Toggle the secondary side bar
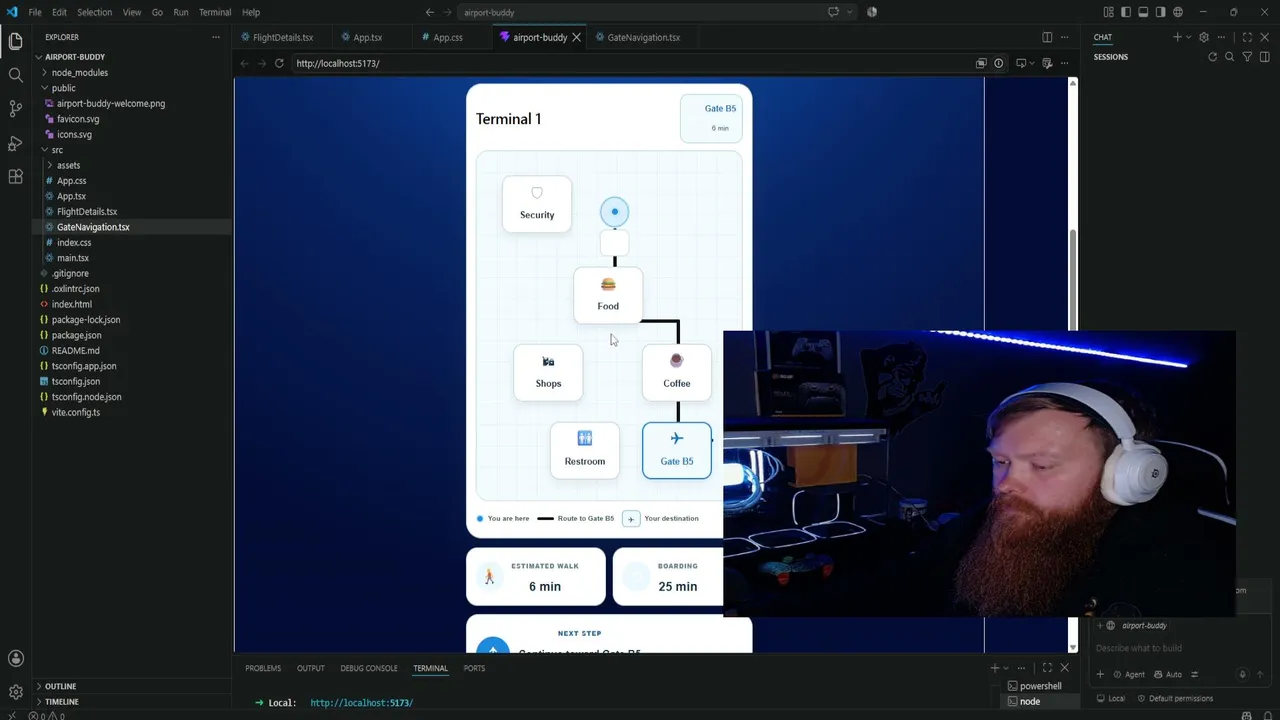The image size is (1280, 720). point(1160,12)
